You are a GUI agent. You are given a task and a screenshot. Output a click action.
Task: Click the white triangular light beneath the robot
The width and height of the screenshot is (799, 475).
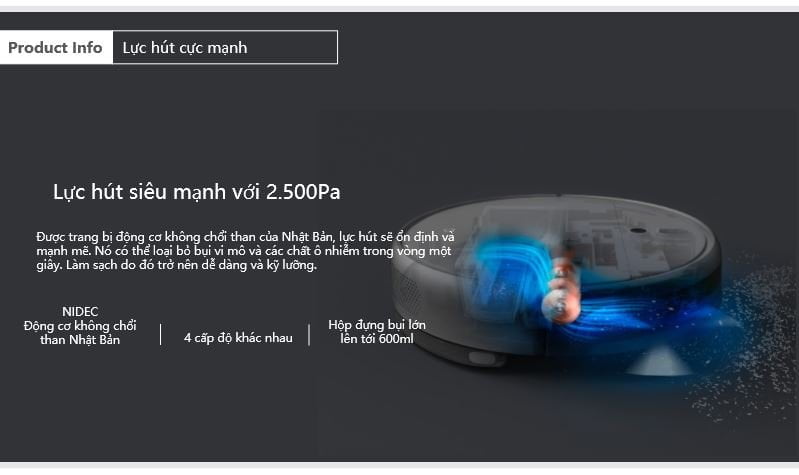(661, 360)
